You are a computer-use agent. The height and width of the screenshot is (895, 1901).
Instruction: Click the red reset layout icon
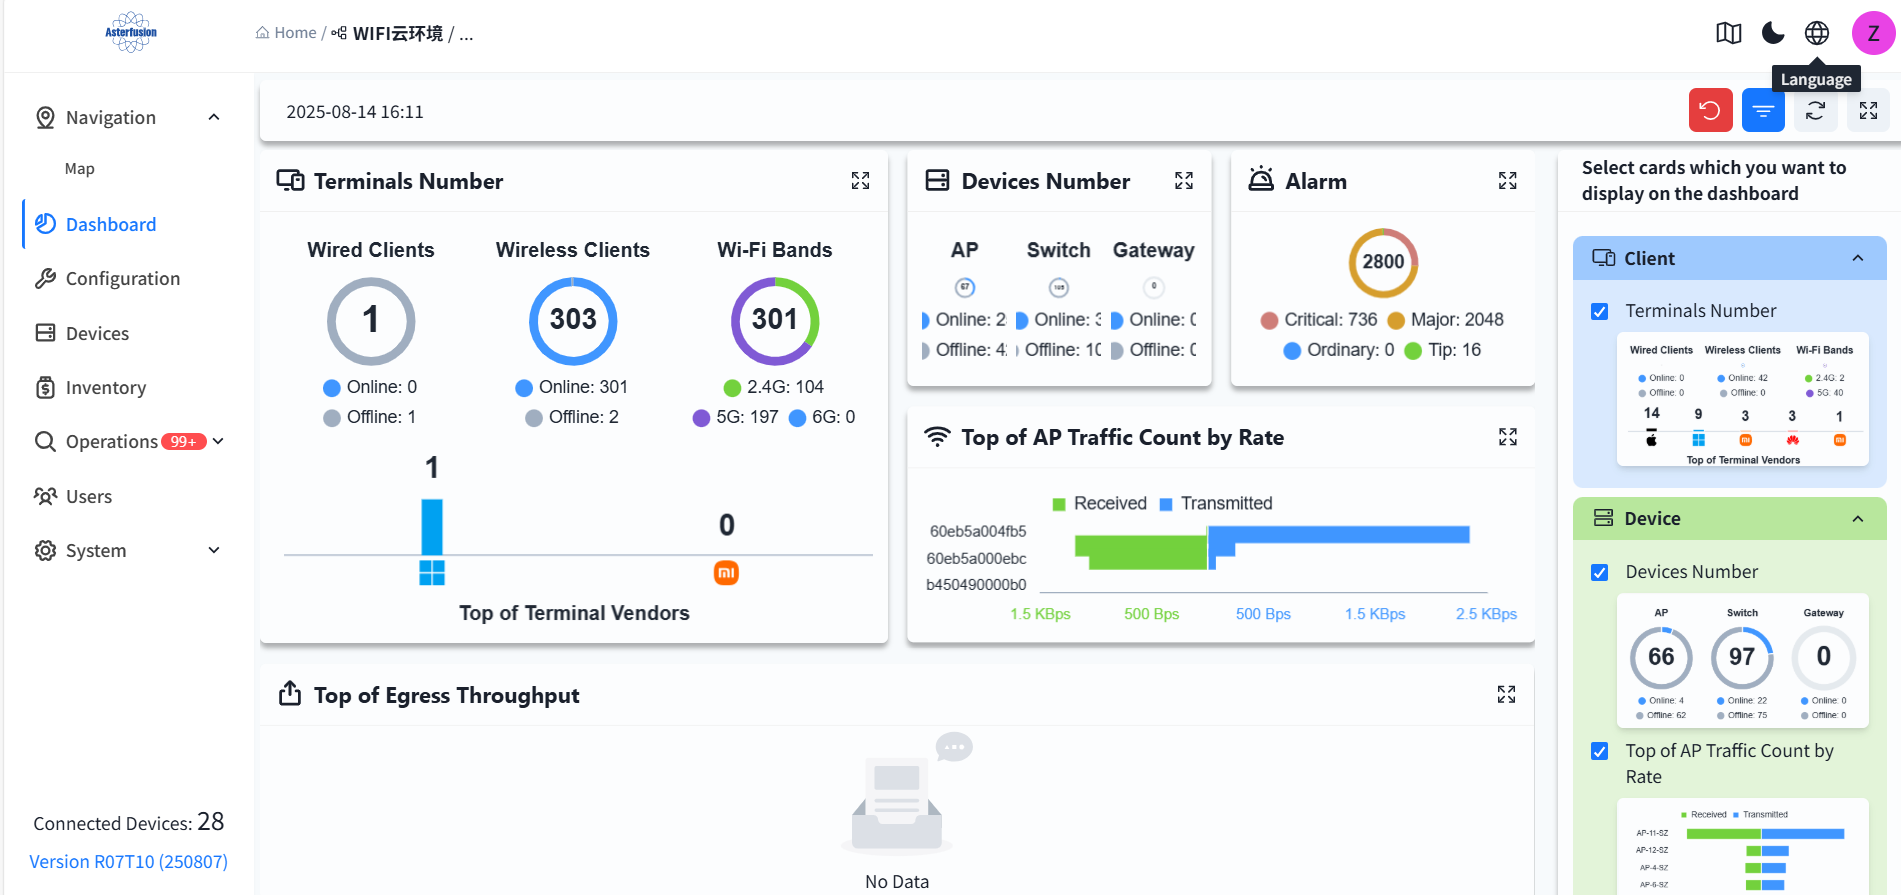point(1710,110)
